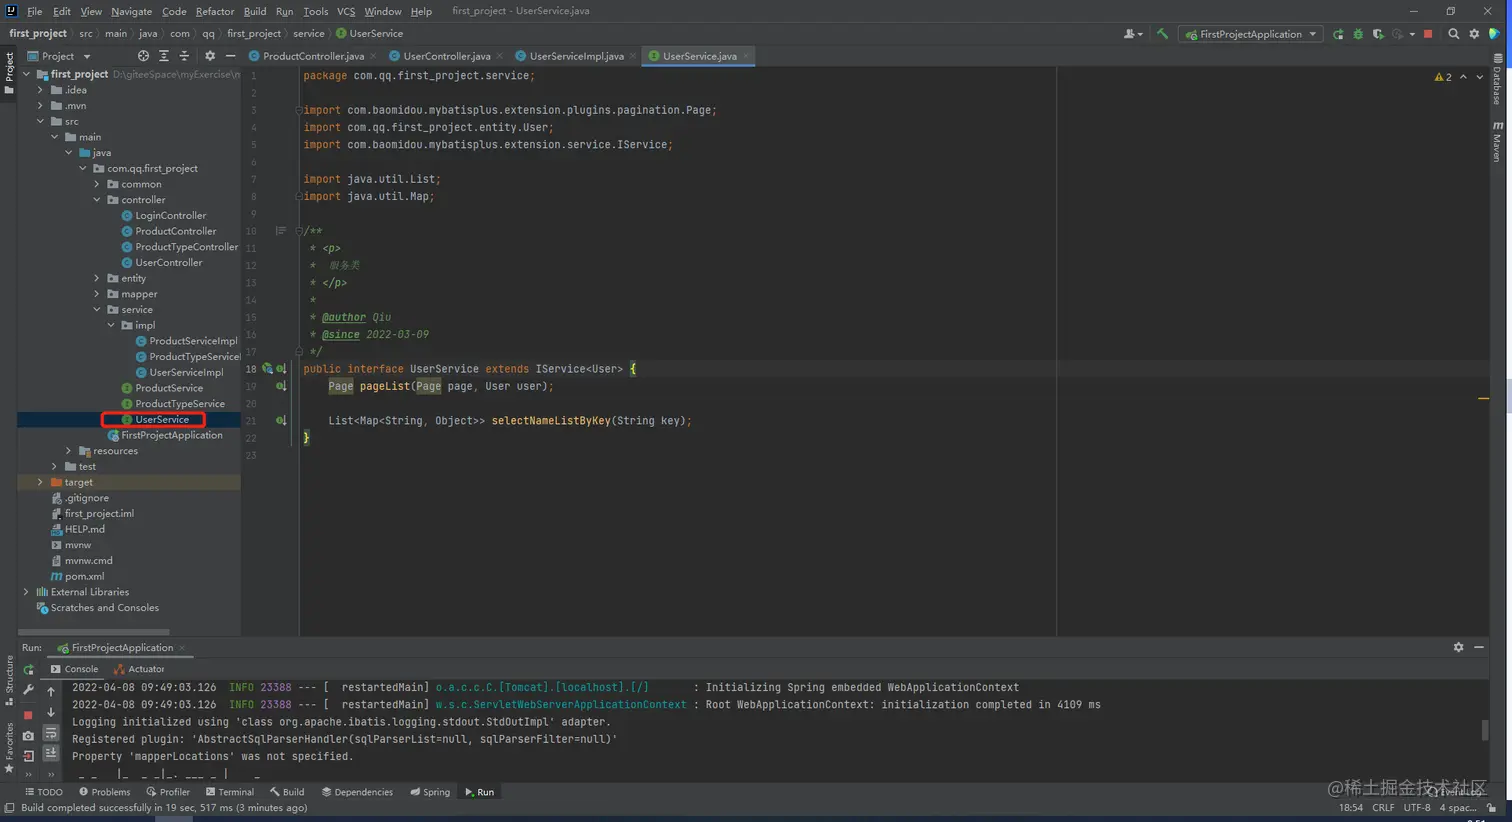Expand the target folder in tree
The height and width of the screenshot is (822, 1512).
coord(41,482)
